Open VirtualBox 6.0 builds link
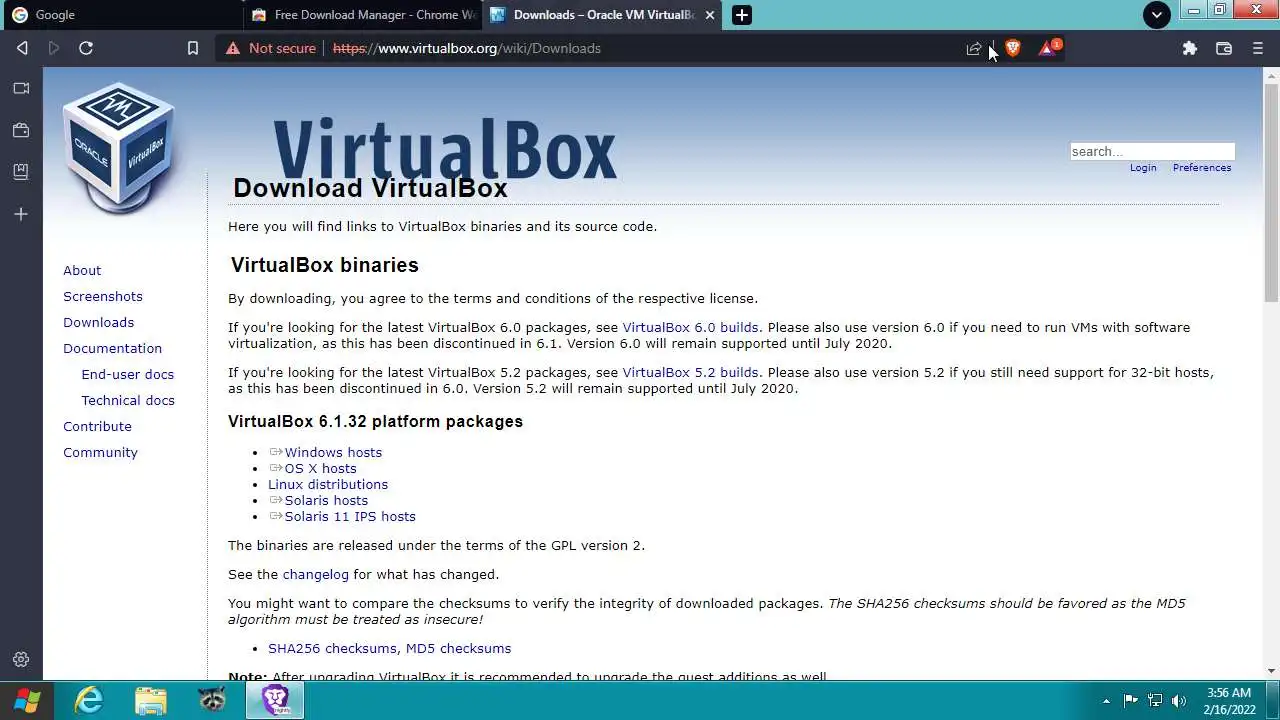Image resolution: width=1280 pixels, height=720 pixels. (x=690, y=327)
